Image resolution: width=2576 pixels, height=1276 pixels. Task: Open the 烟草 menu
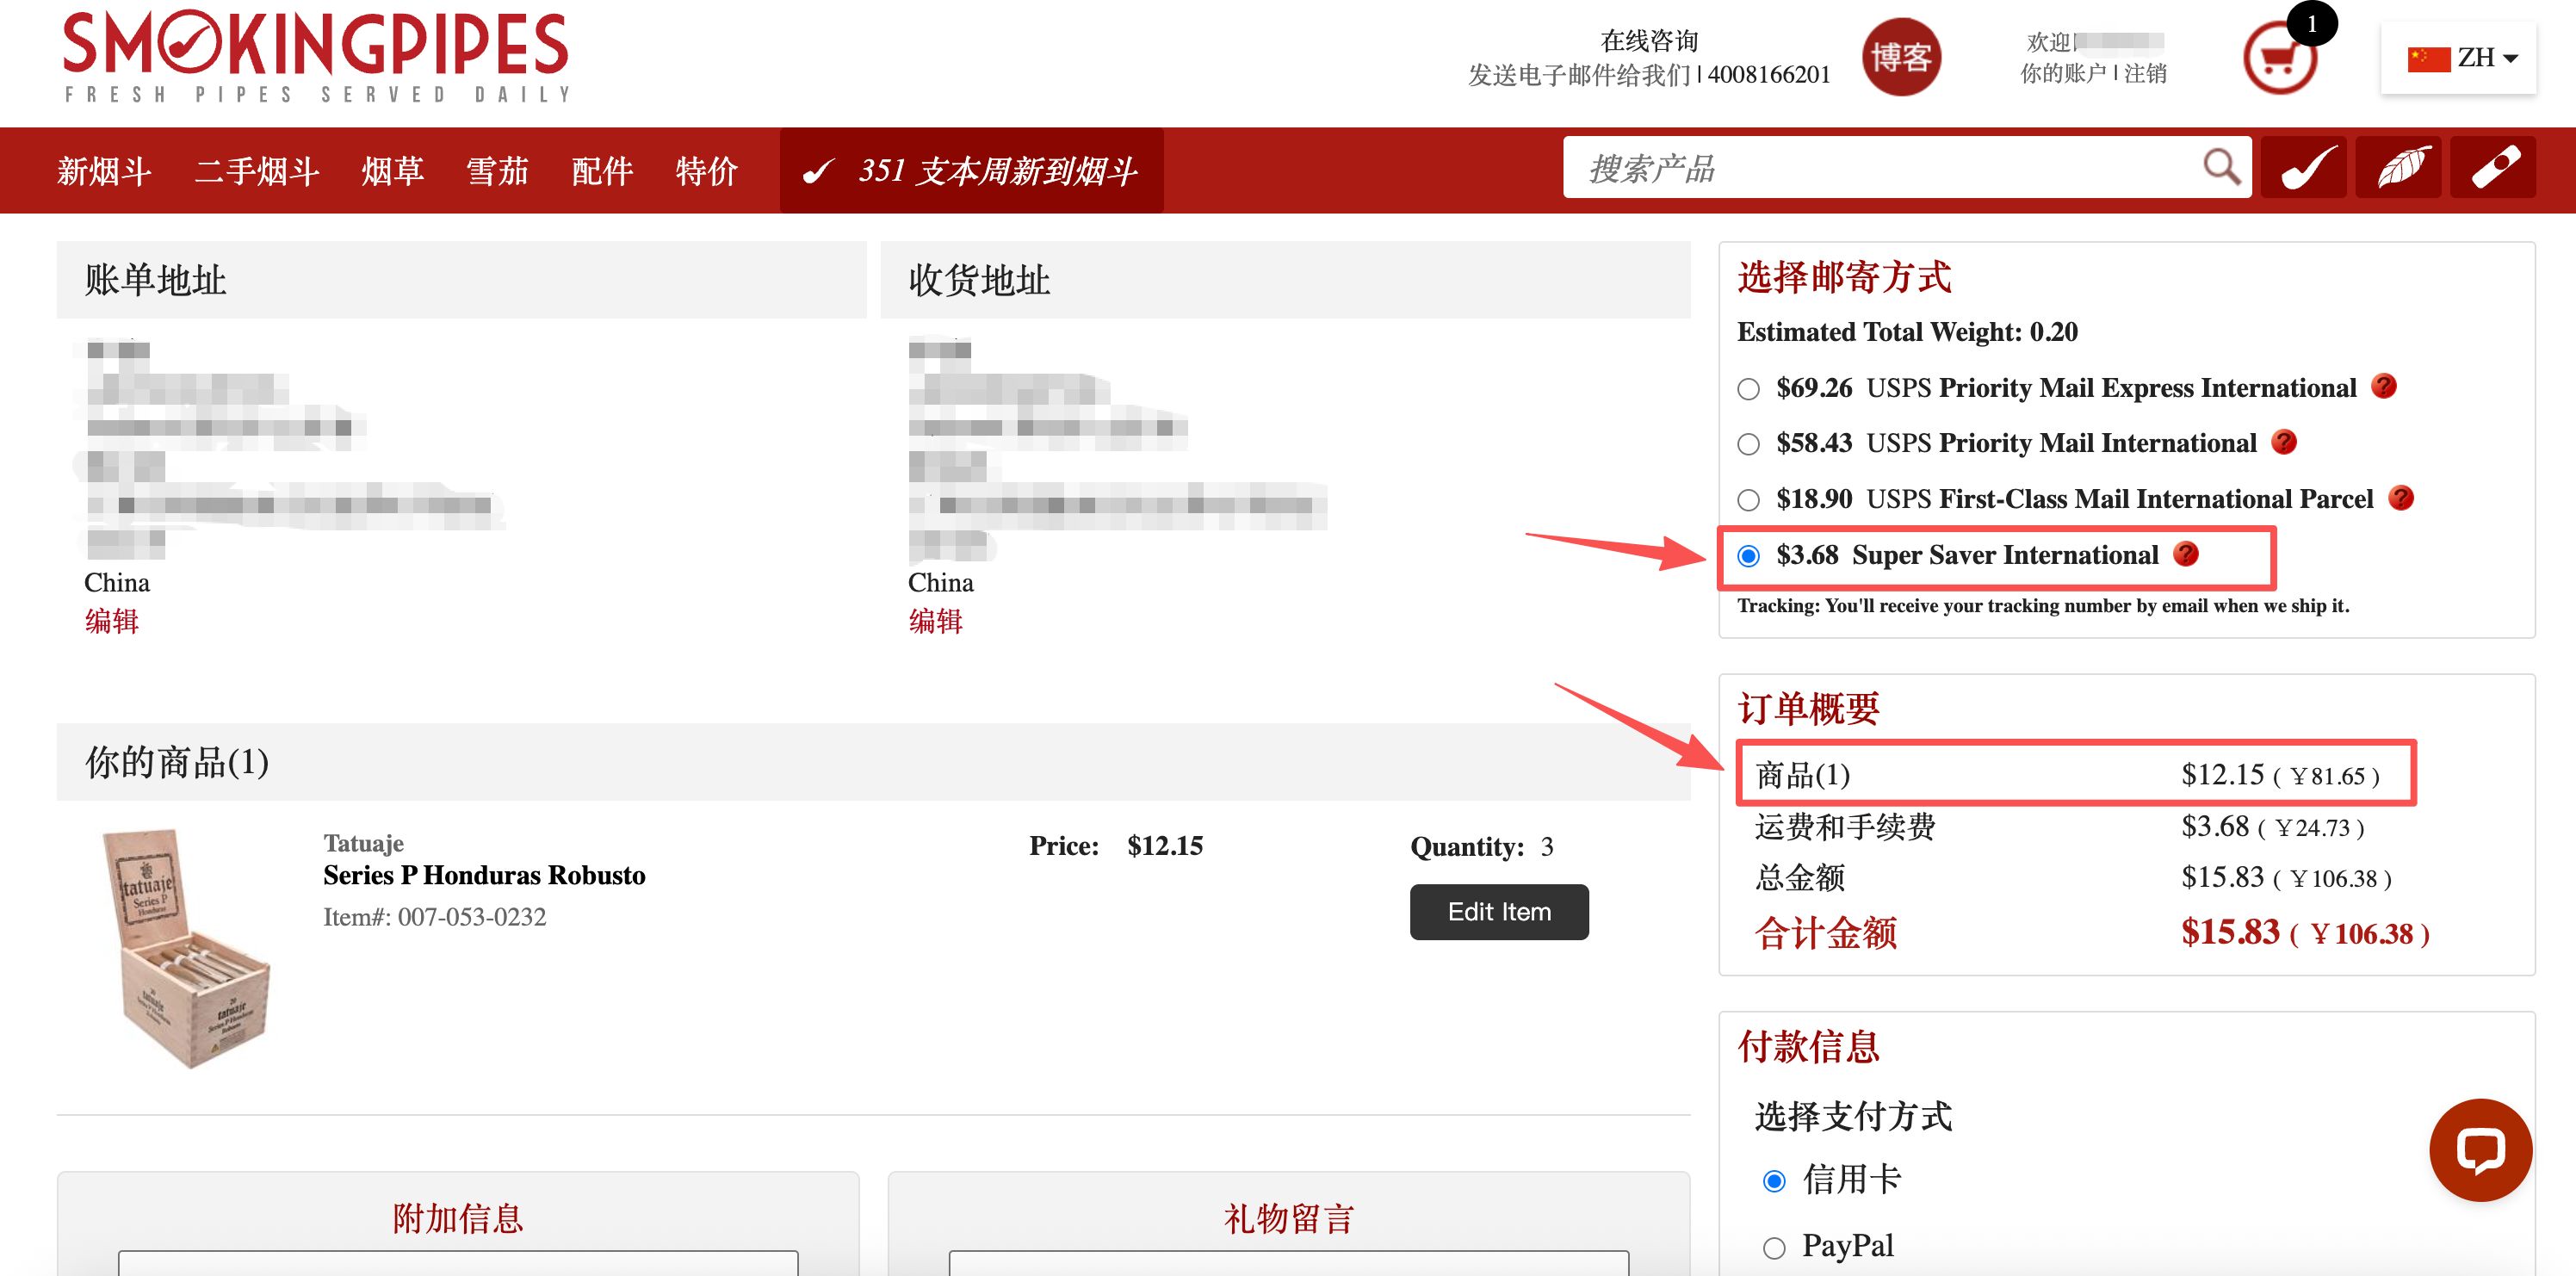pos(392,171)
